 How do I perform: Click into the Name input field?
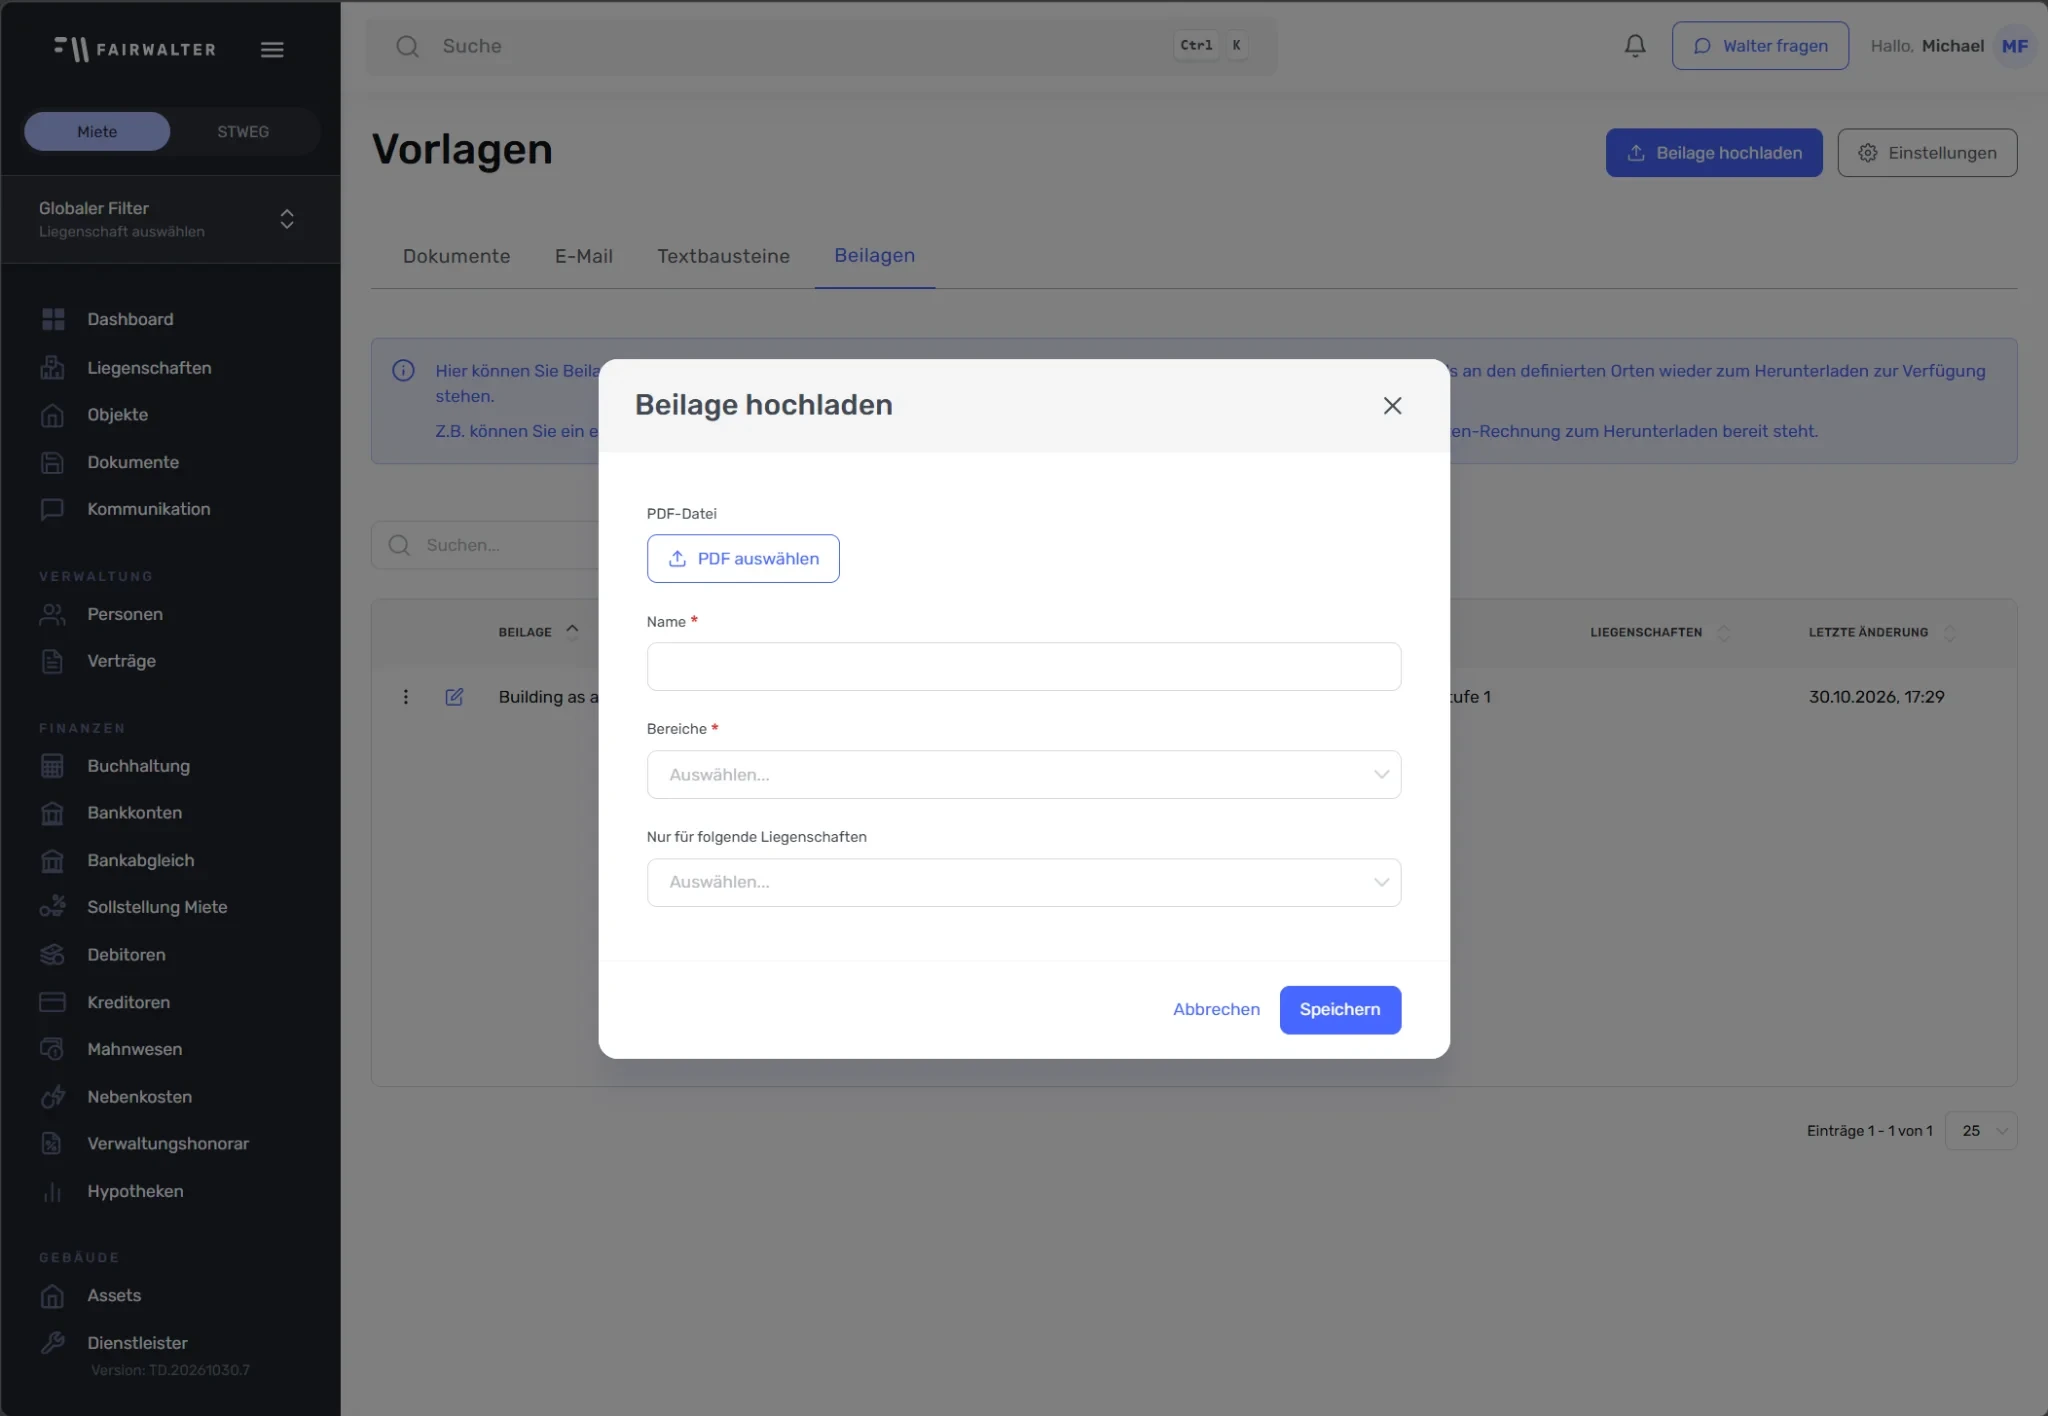click(x=1023, y=666)
